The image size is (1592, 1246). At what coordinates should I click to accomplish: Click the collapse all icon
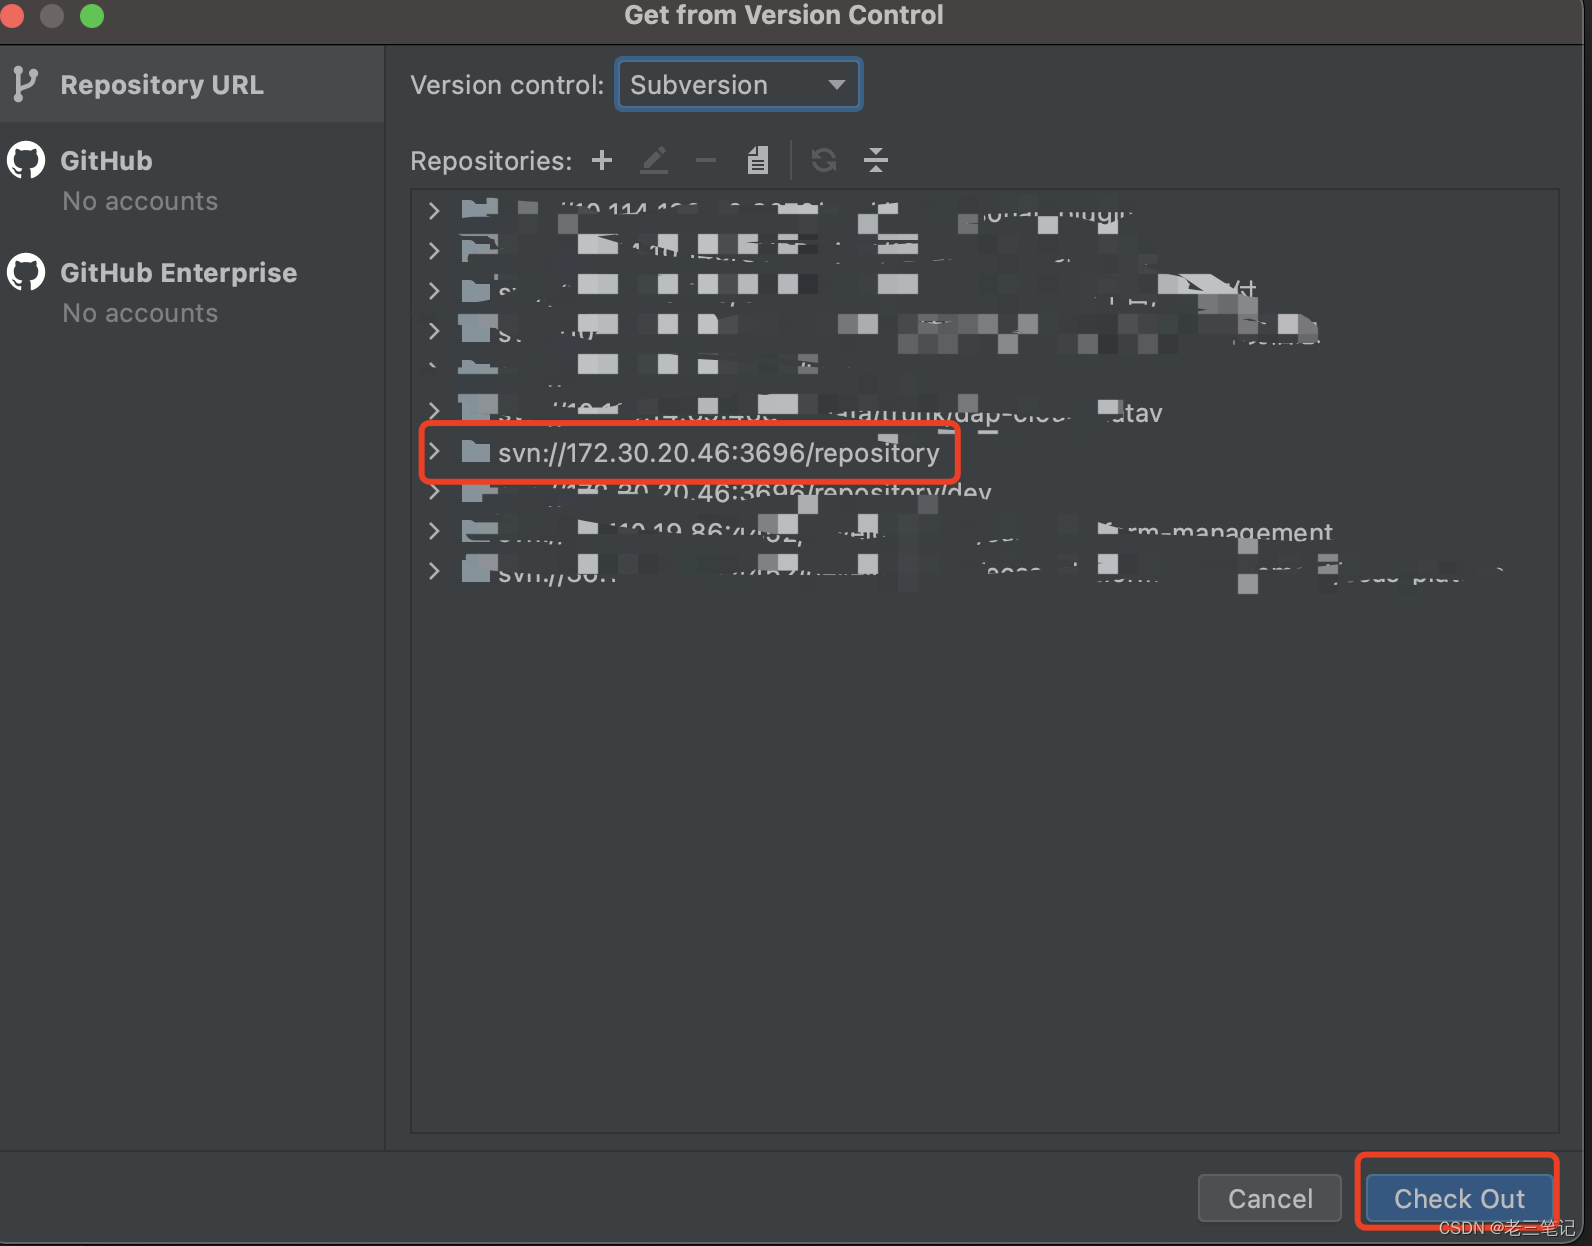876,160
